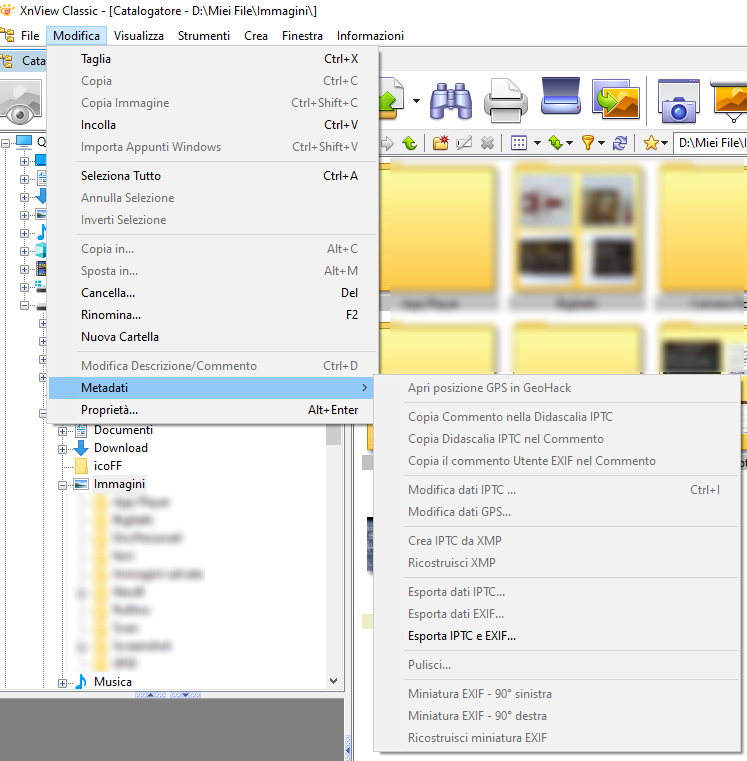Click the Slideshow projector screen icon
The height and width of the screenshot is (761, 747).
coord(730,101)
